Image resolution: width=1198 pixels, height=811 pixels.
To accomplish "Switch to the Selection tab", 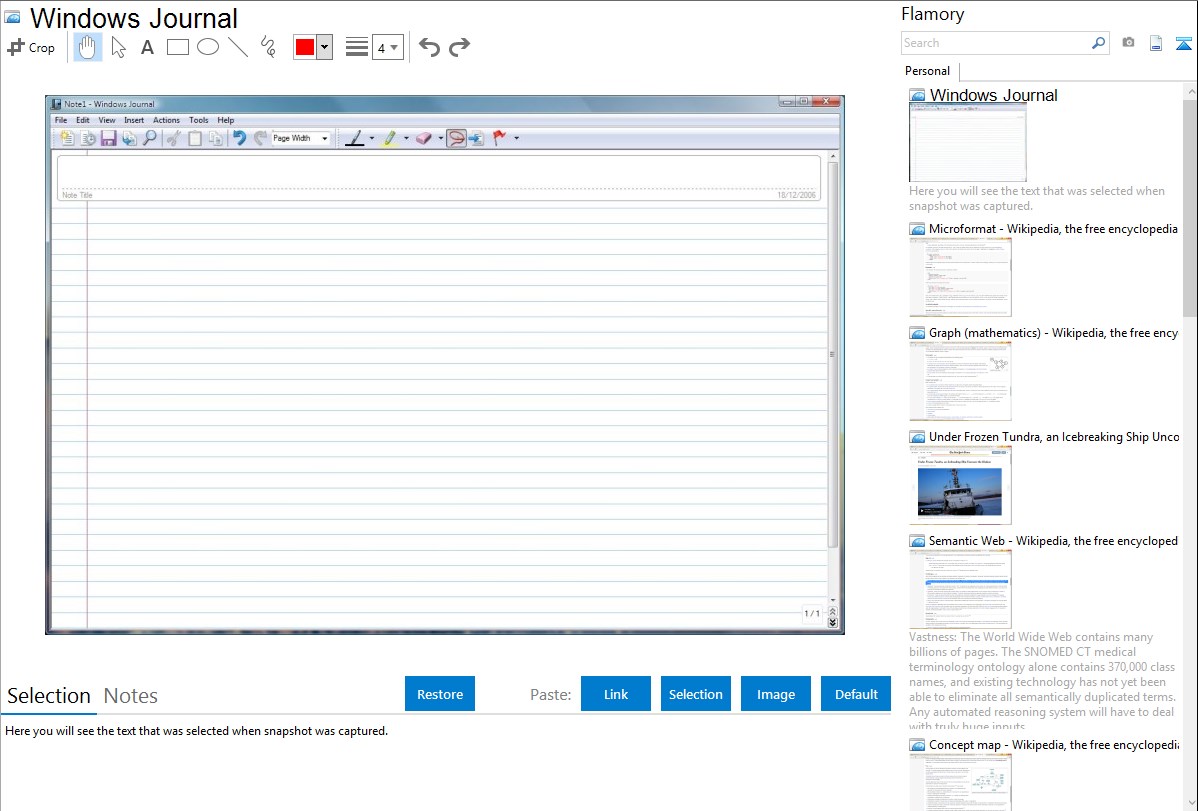I will click(x=49, y=696).
